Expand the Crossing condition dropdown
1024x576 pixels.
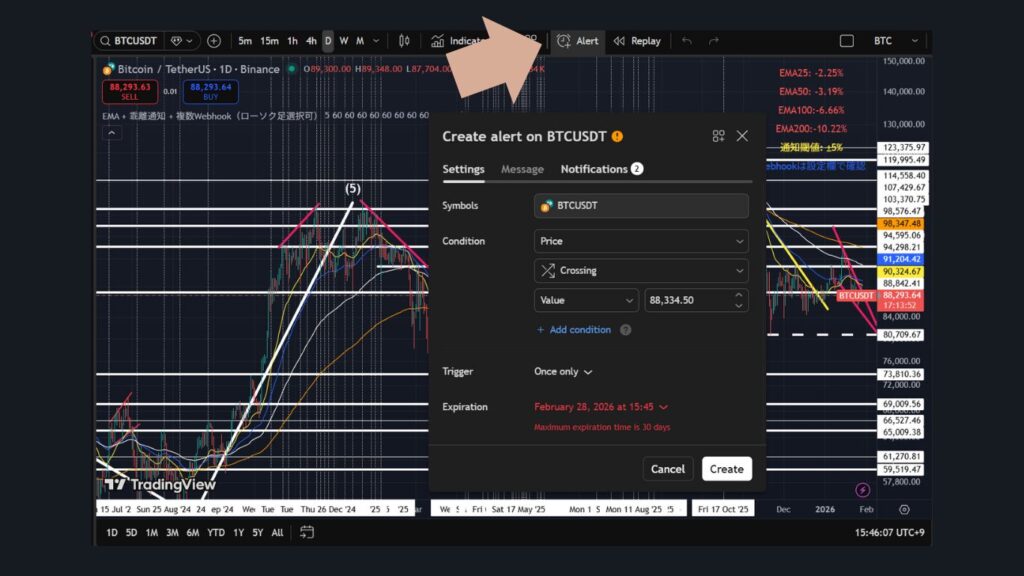[641, 270]
